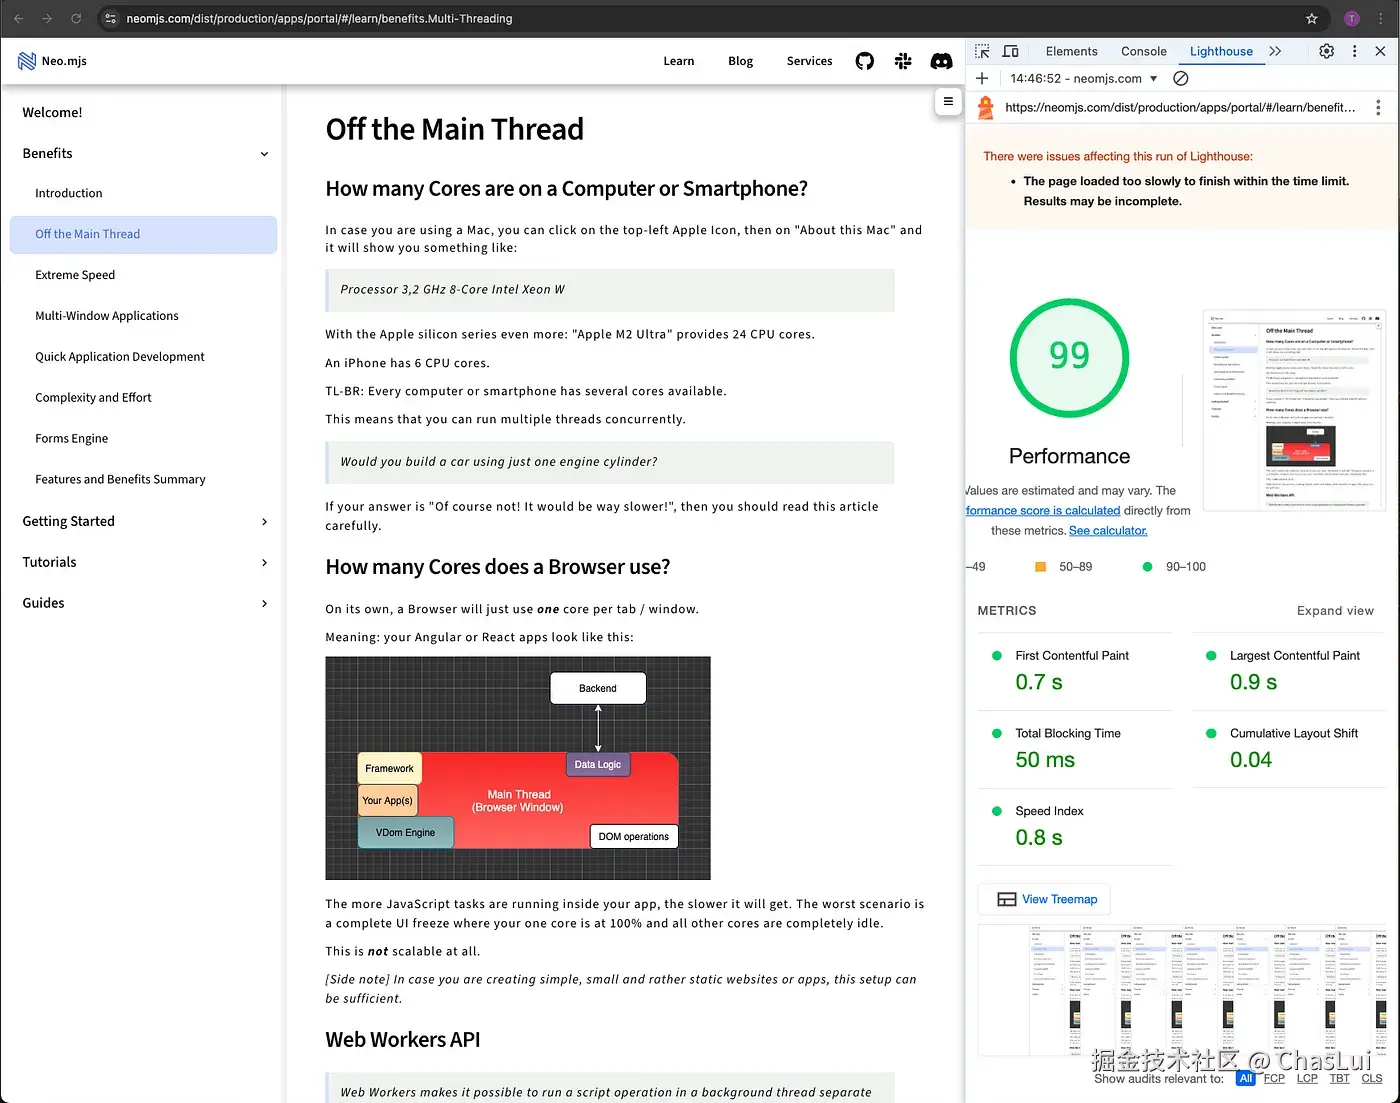Viewport: 1400px width, 1103px height.
Task: Open the Blog menu item
Action: 740,61
